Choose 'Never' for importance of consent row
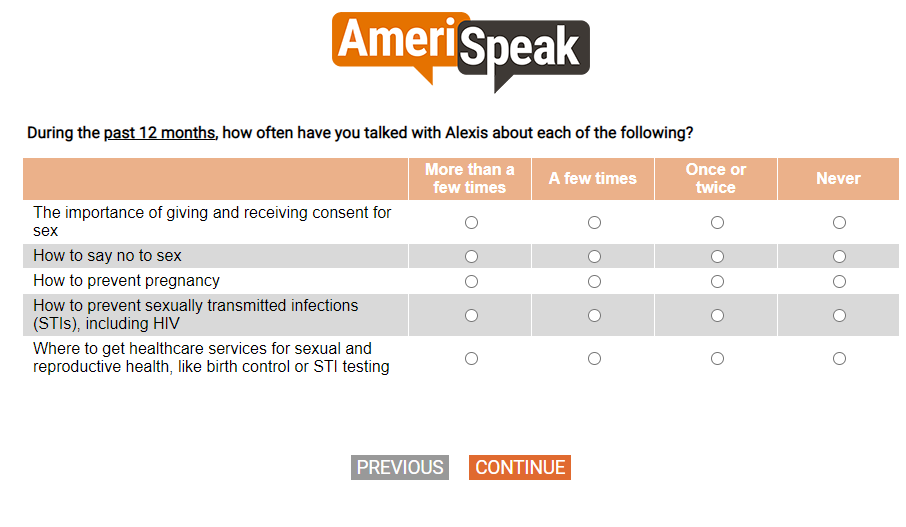 (840, 222)
